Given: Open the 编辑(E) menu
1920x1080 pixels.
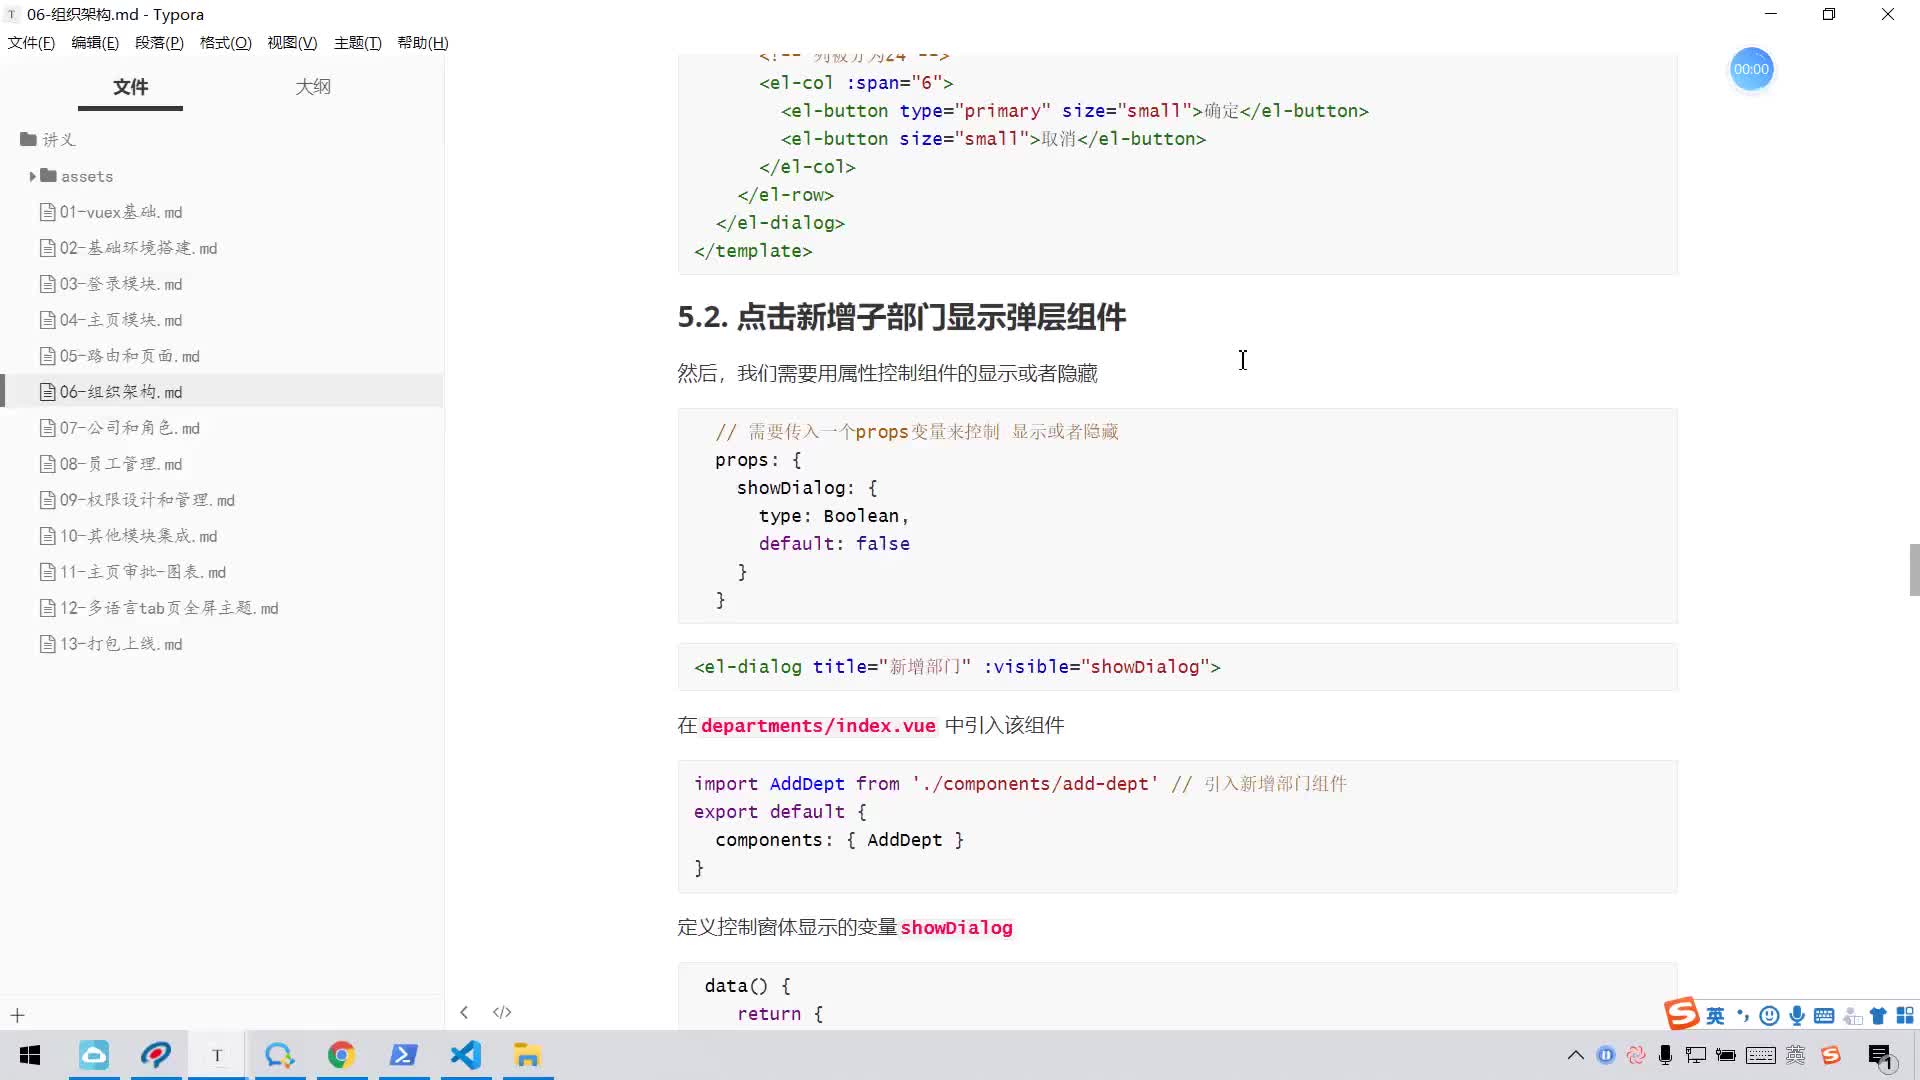Looking at the screenshot, I should coord(95,42).
